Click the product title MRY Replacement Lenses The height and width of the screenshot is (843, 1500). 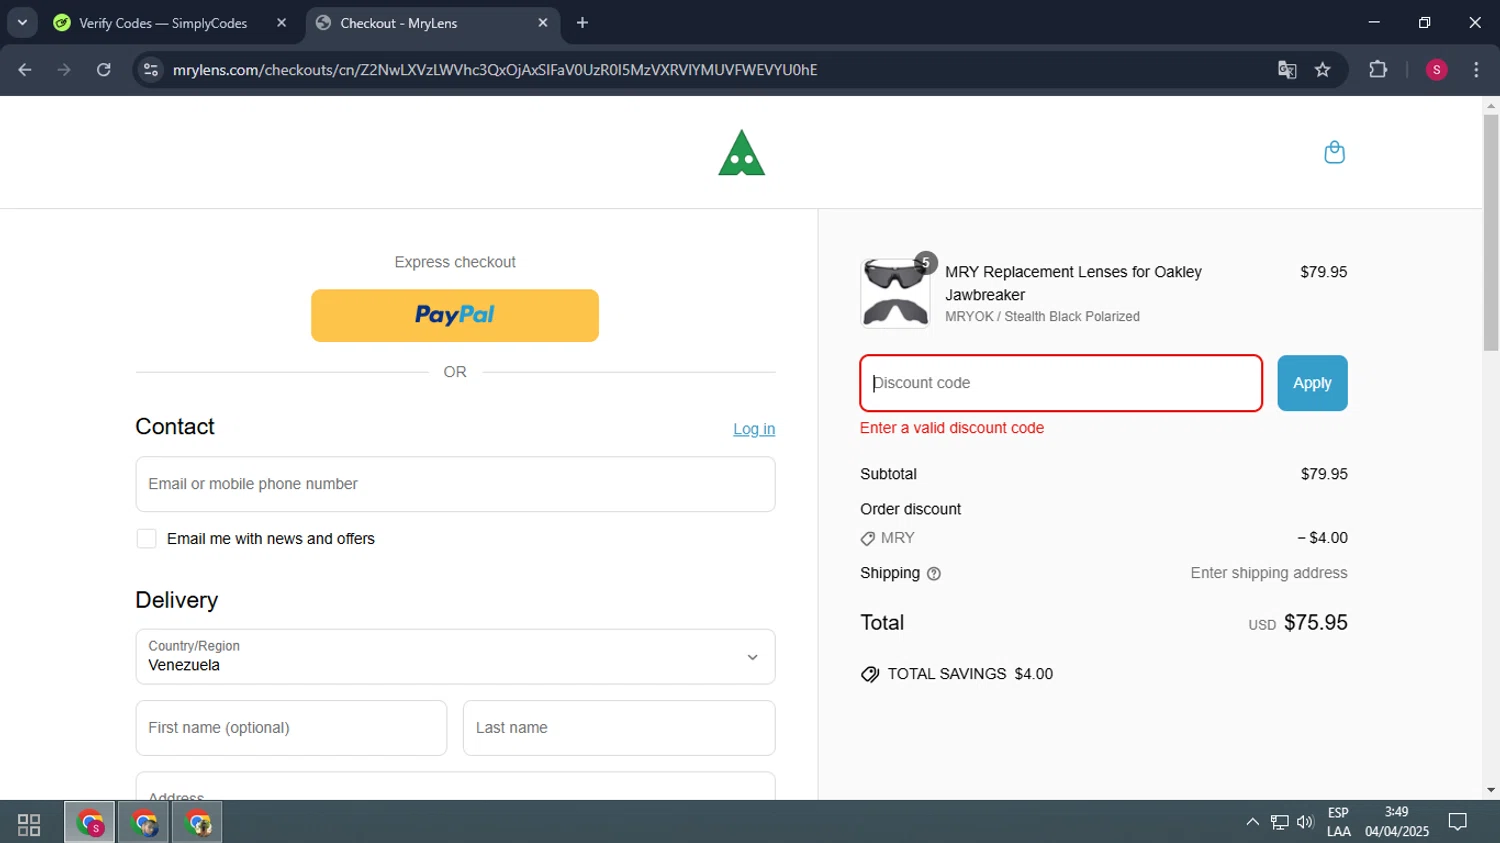point(1073,283)
